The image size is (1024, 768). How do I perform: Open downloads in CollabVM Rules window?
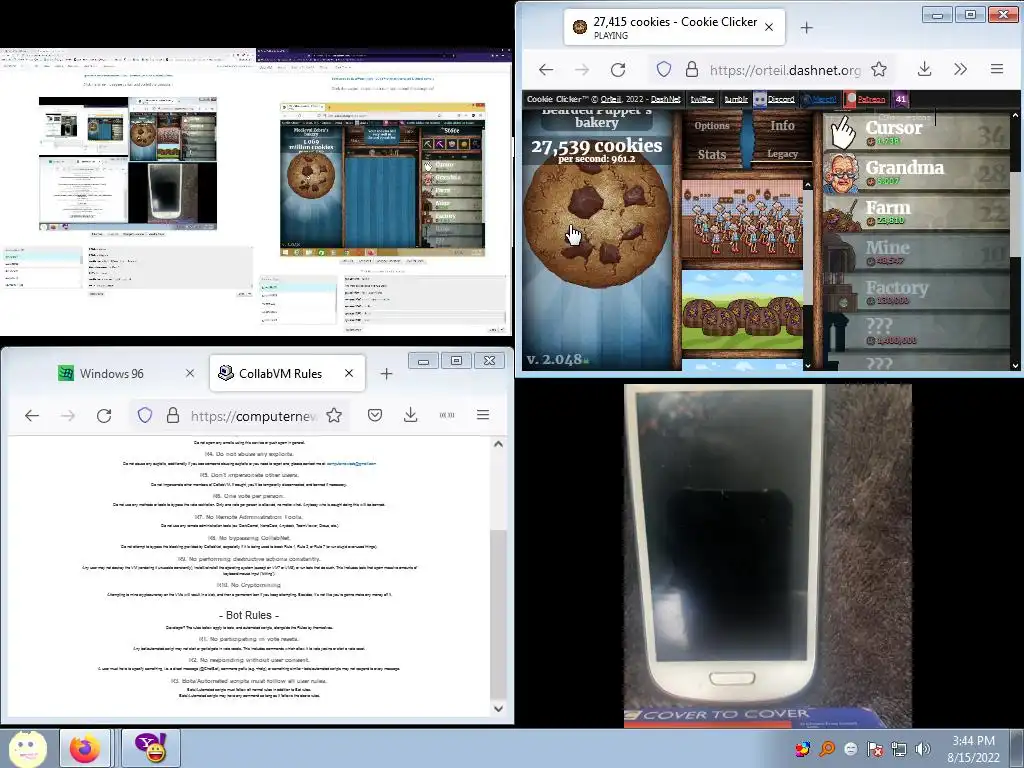coord(411,415)
